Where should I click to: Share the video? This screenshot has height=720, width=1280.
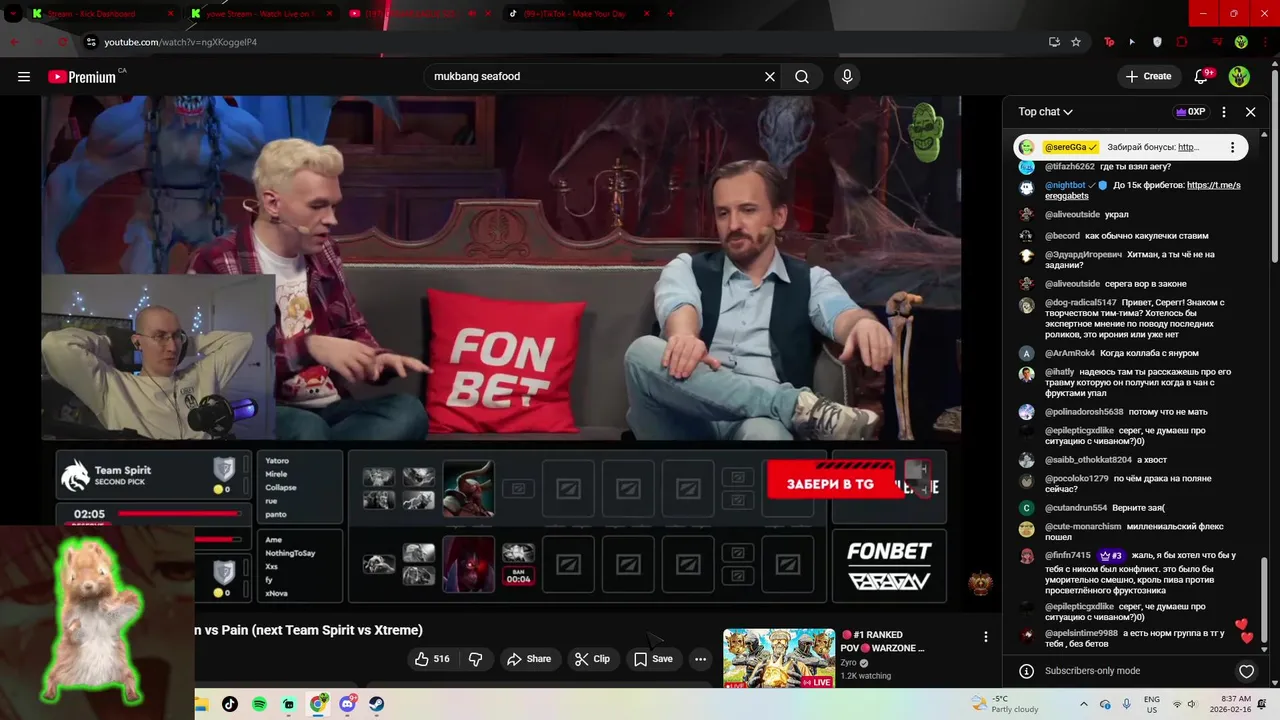tap(529, 659)
